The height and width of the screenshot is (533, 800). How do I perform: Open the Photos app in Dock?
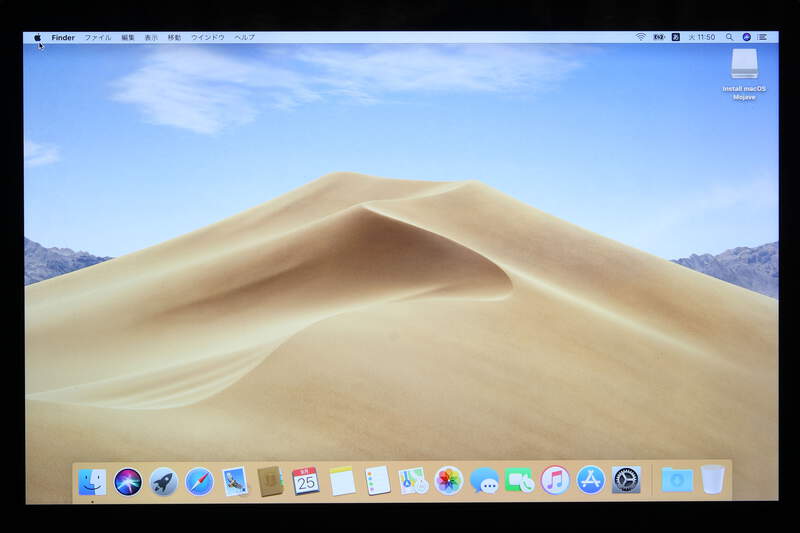point(449,480)
